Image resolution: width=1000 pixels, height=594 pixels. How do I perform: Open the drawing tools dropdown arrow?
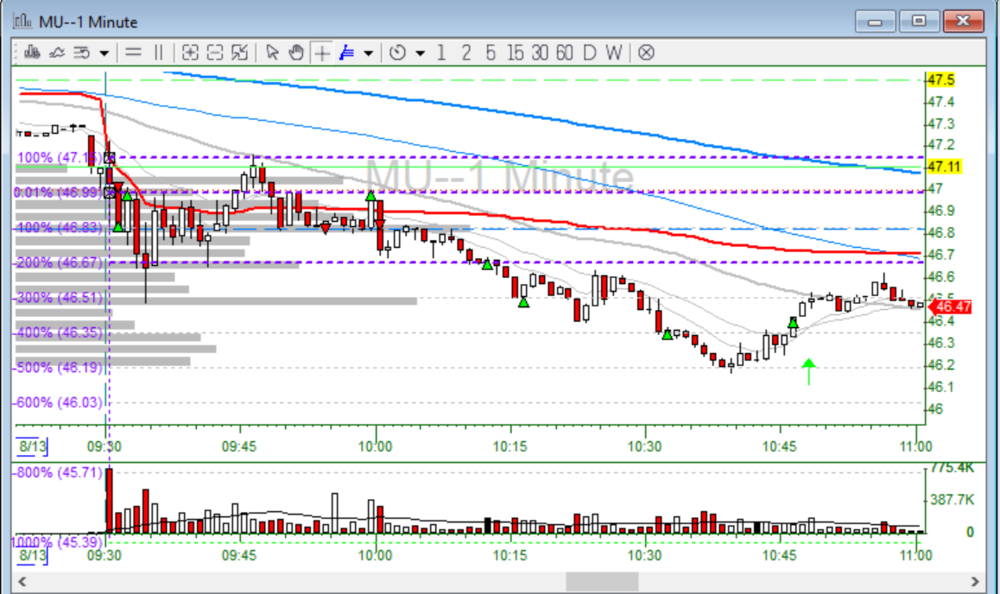[368, 53]
